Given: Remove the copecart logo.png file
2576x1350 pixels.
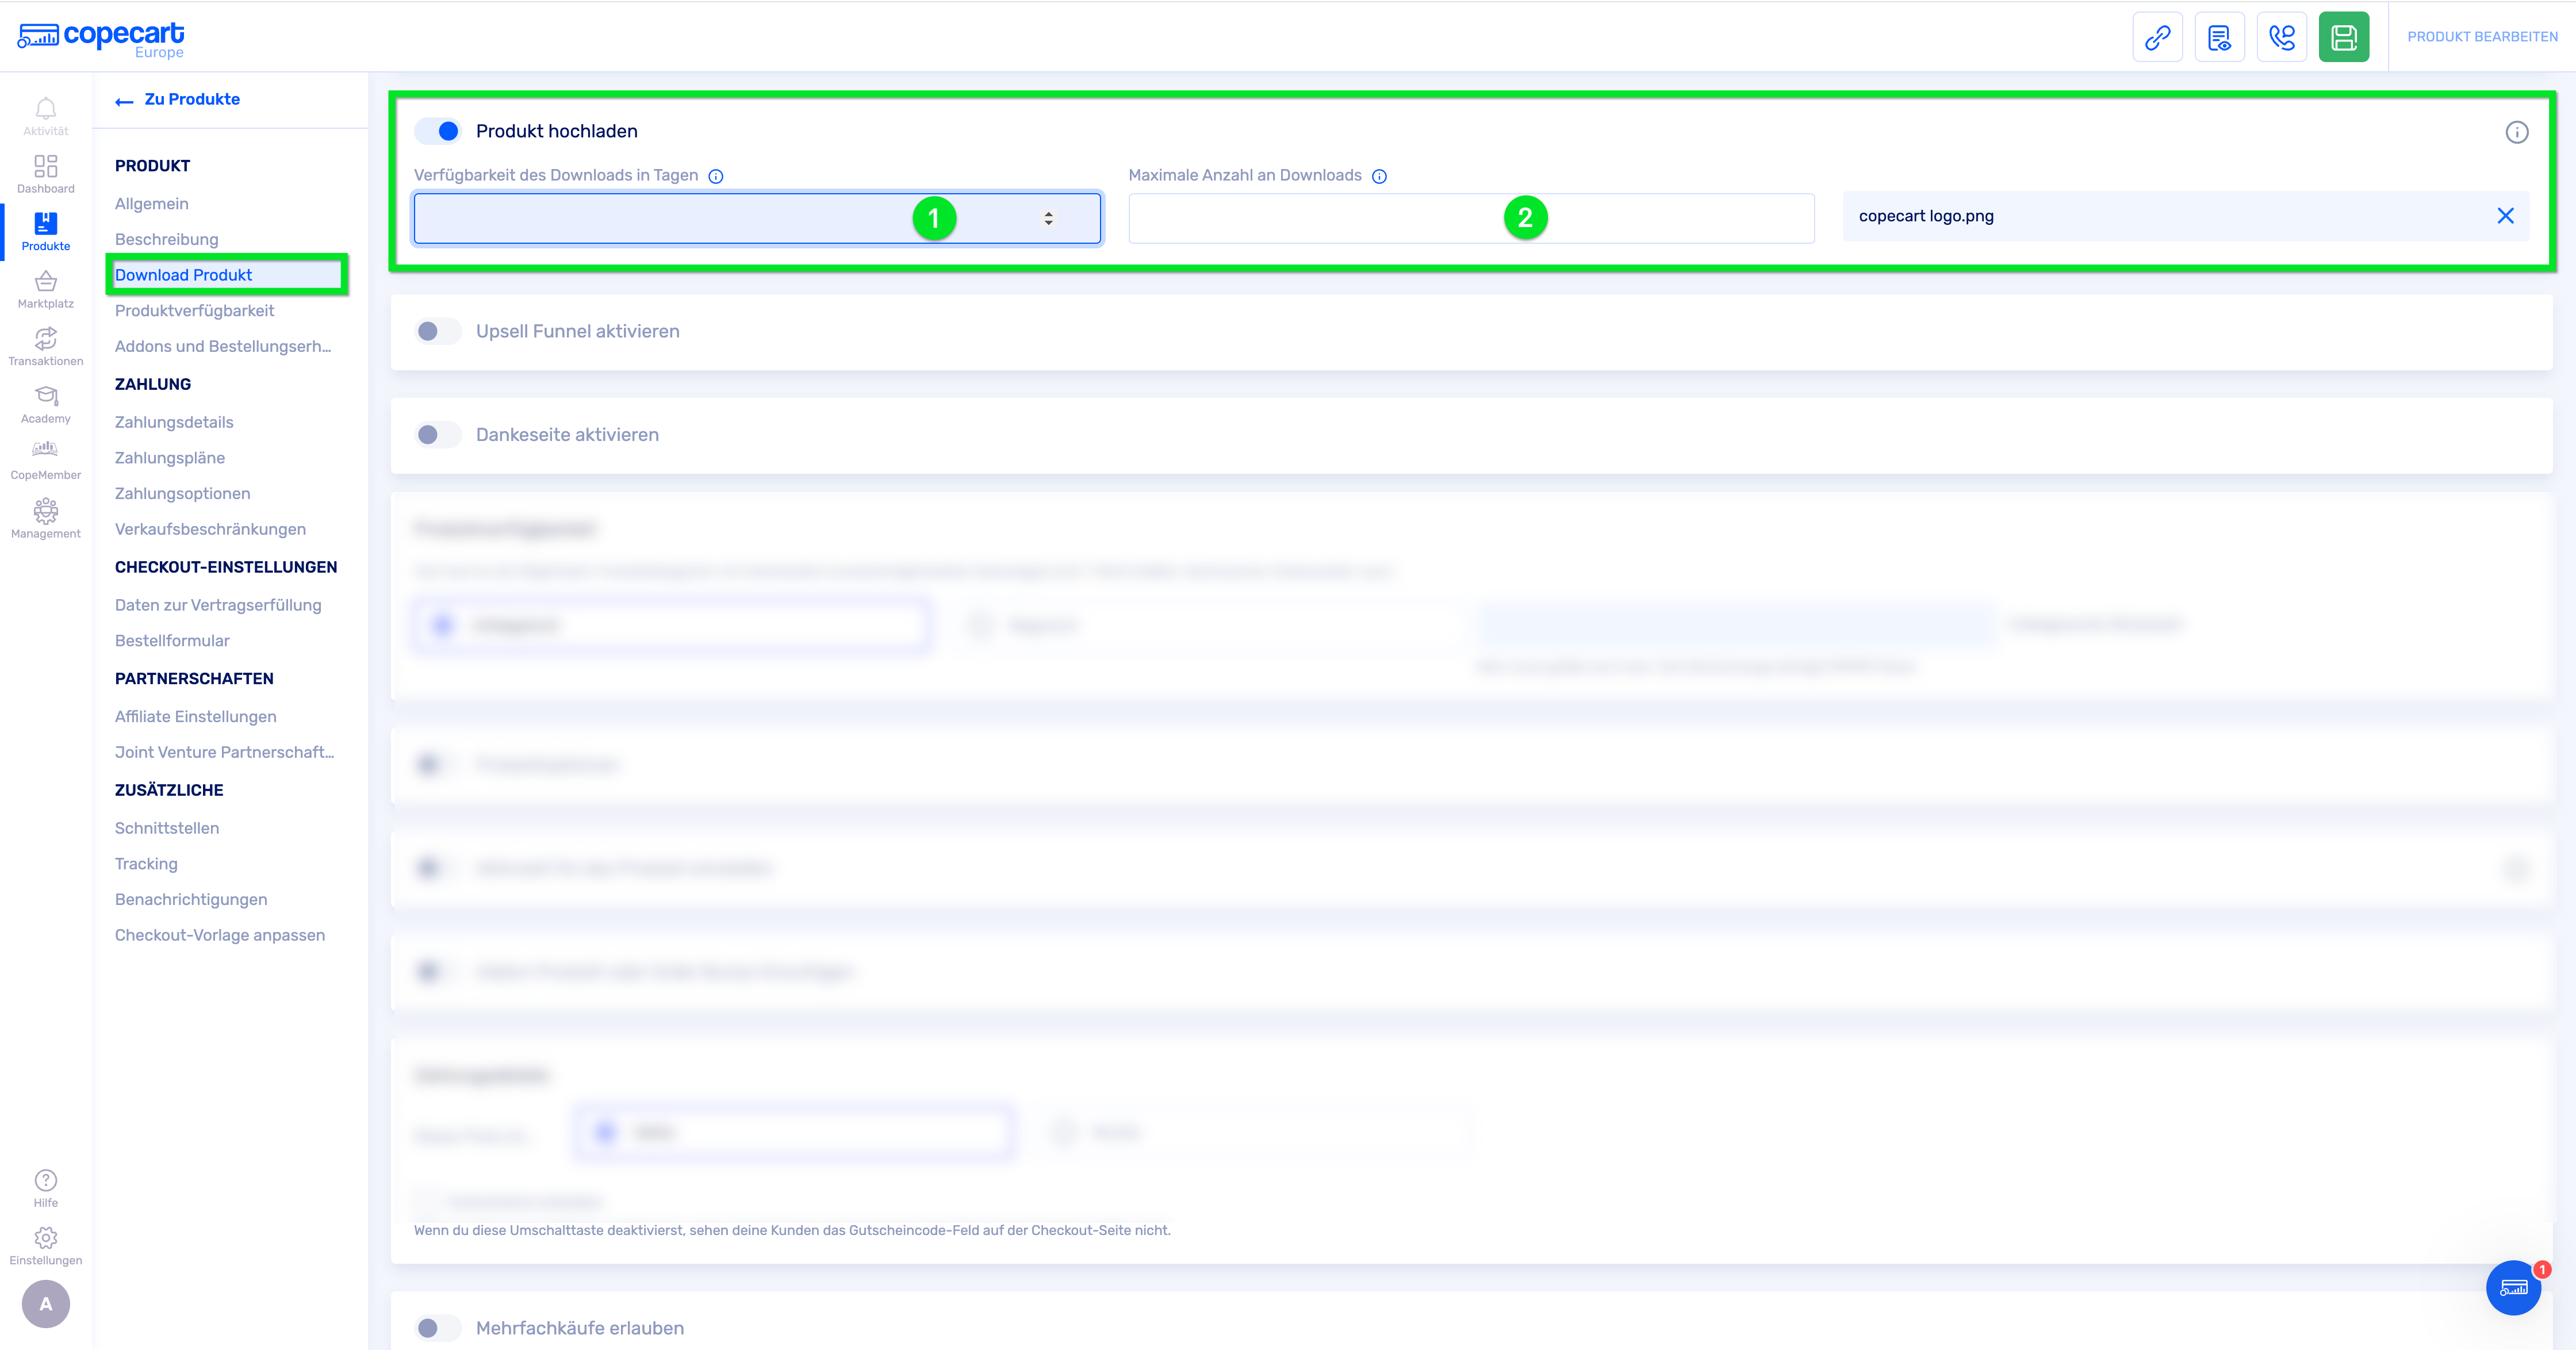Looking at the screenshot, I should pos(2505,216).
